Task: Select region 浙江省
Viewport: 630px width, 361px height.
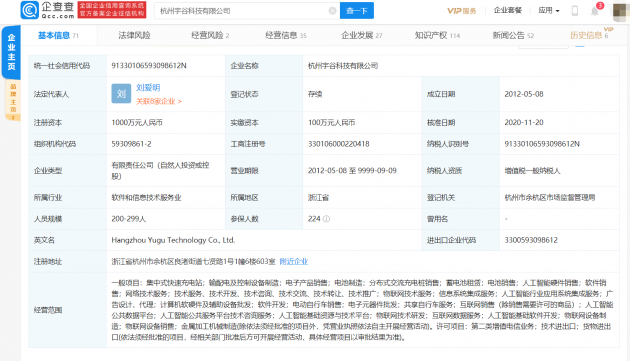Action: (318, 198)
